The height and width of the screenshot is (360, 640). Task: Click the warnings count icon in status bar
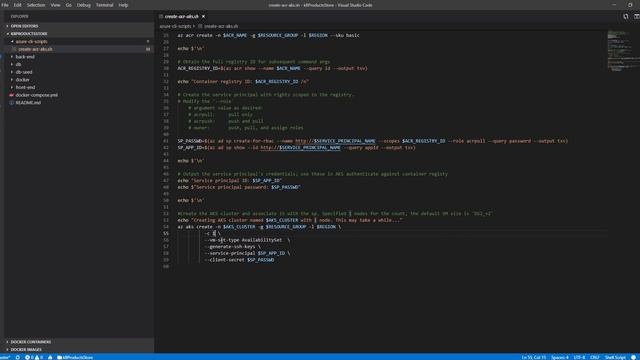click(x=38, y=357)
